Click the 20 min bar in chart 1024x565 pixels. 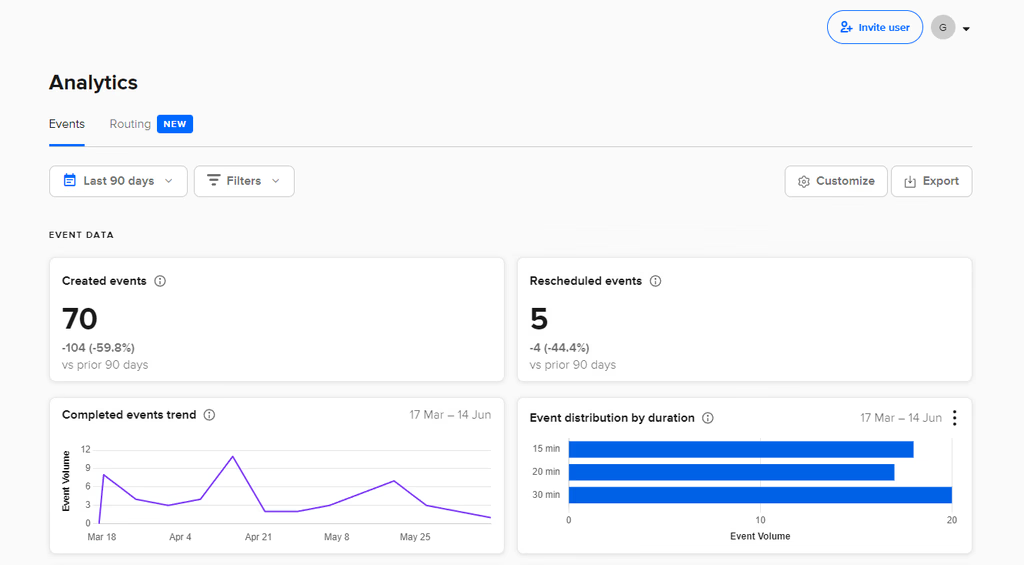pos(731,472)
